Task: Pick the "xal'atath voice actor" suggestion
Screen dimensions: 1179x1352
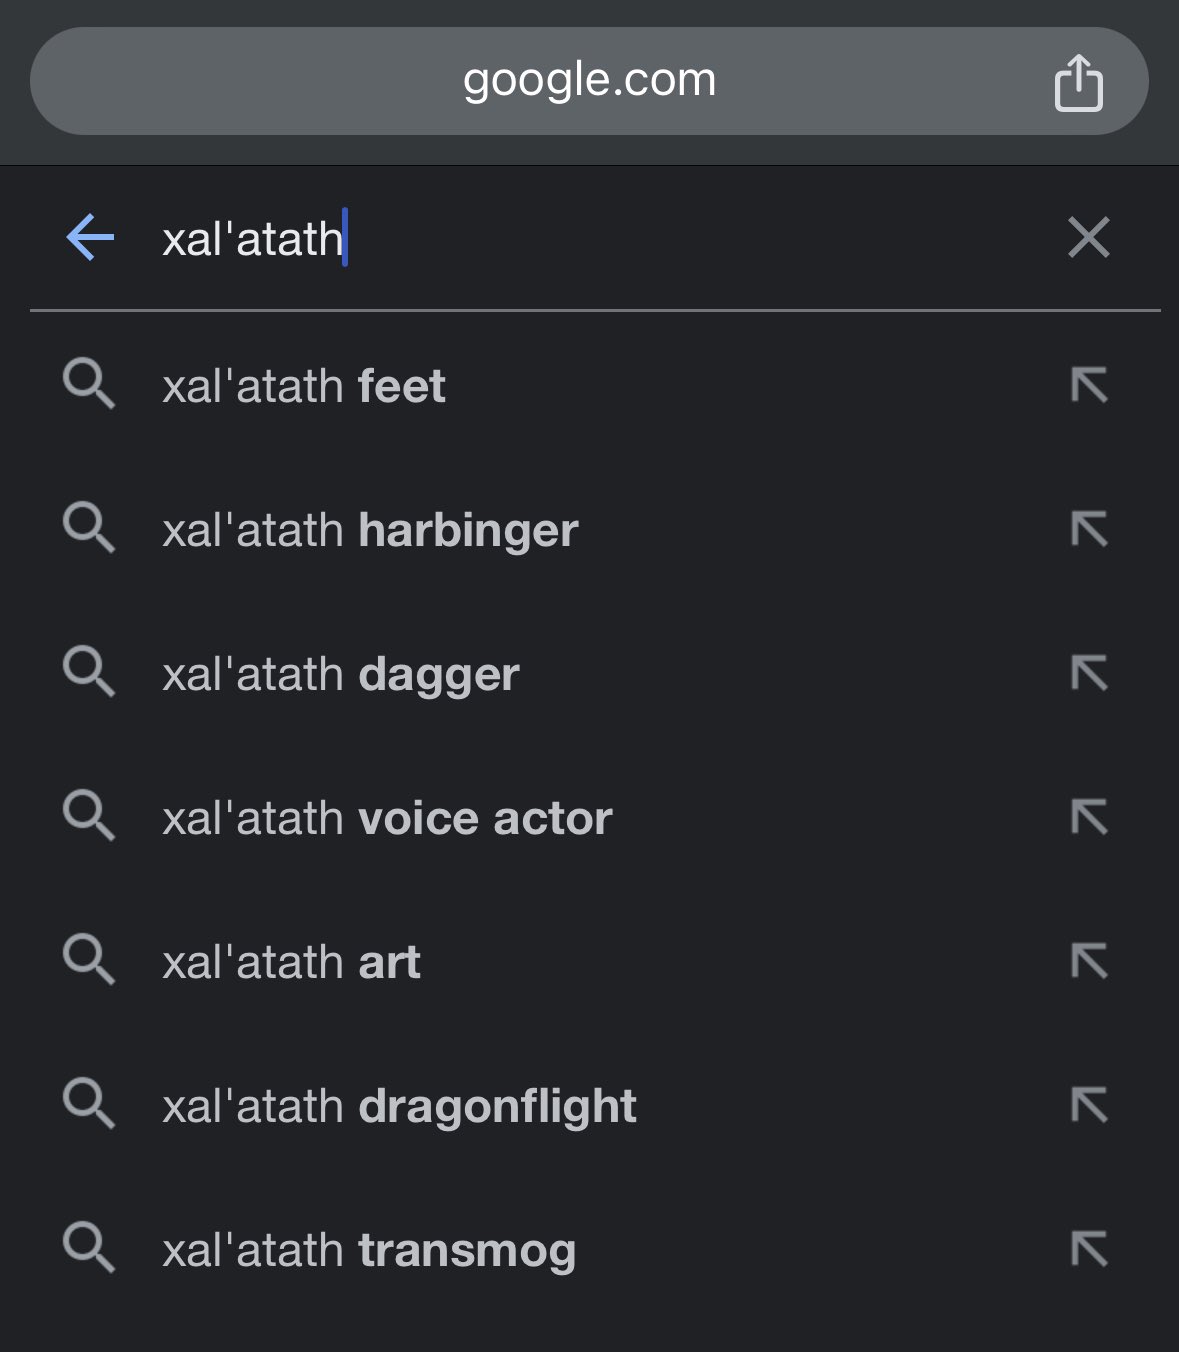Action: click(x=387, y=819)
